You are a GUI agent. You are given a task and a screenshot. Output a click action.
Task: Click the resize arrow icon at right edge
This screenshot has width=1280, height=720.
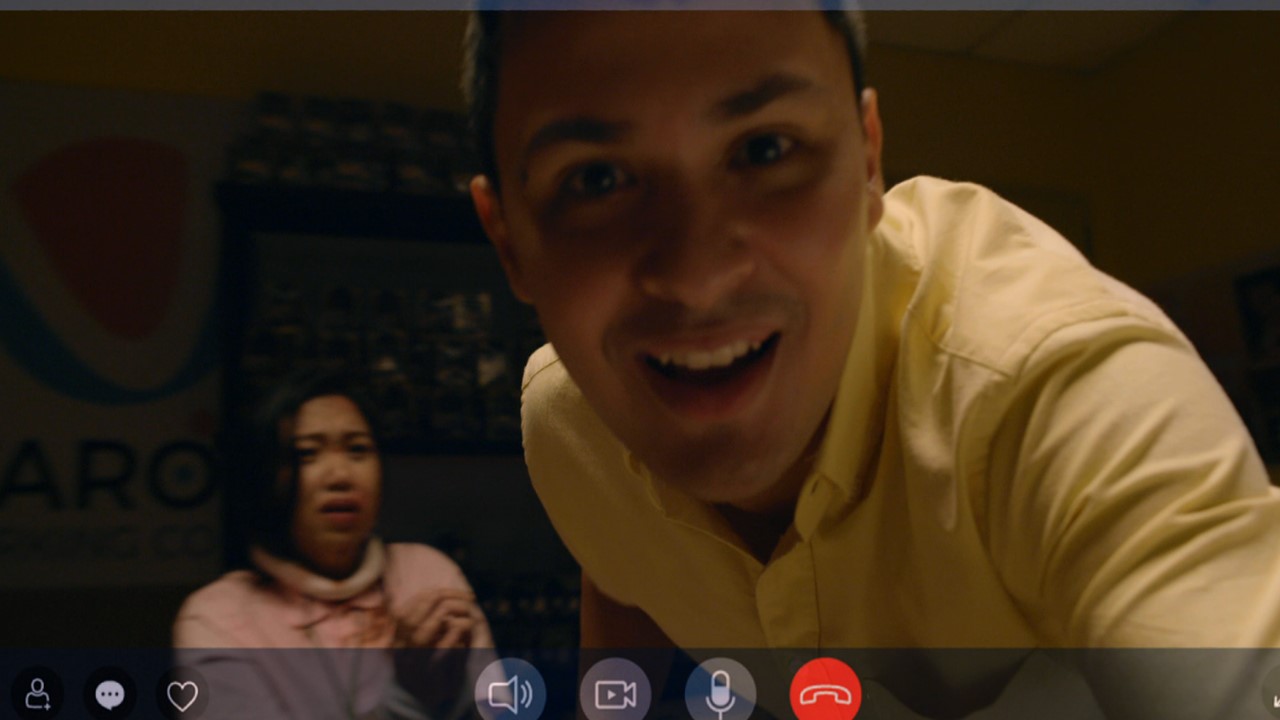click(x=1271, y=694)
